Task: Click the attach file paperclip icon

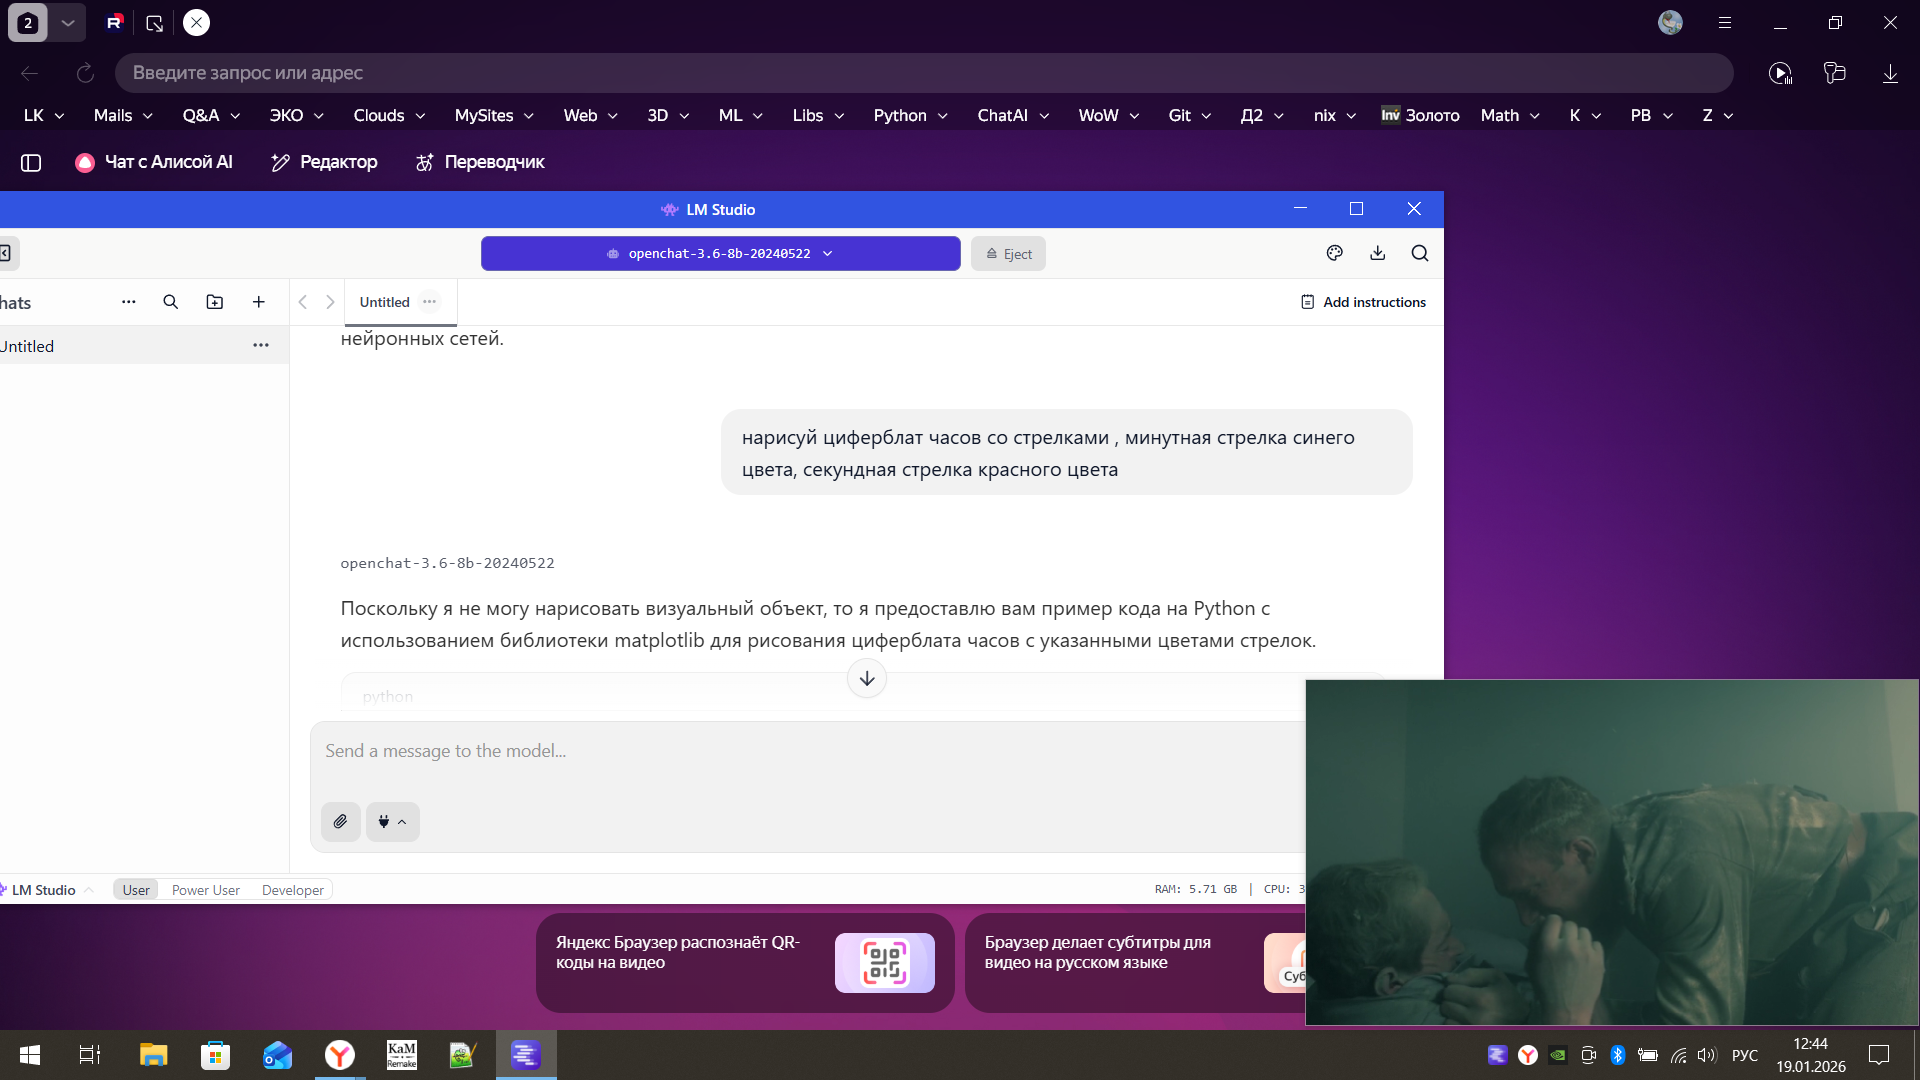Action: coord(340,822)
